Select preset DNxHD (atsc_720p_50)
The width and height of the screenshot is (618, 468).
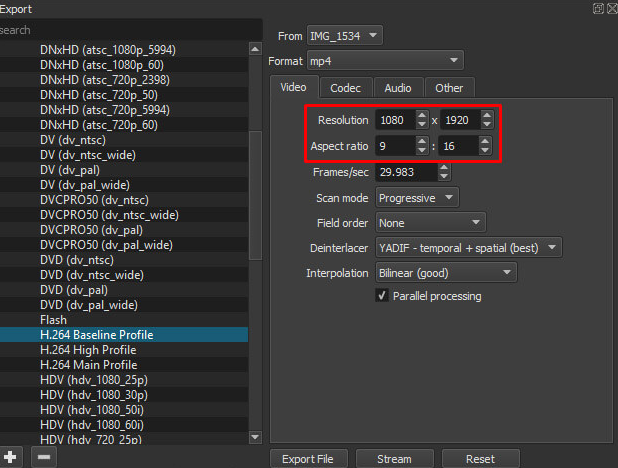click(x=124, y=95)
